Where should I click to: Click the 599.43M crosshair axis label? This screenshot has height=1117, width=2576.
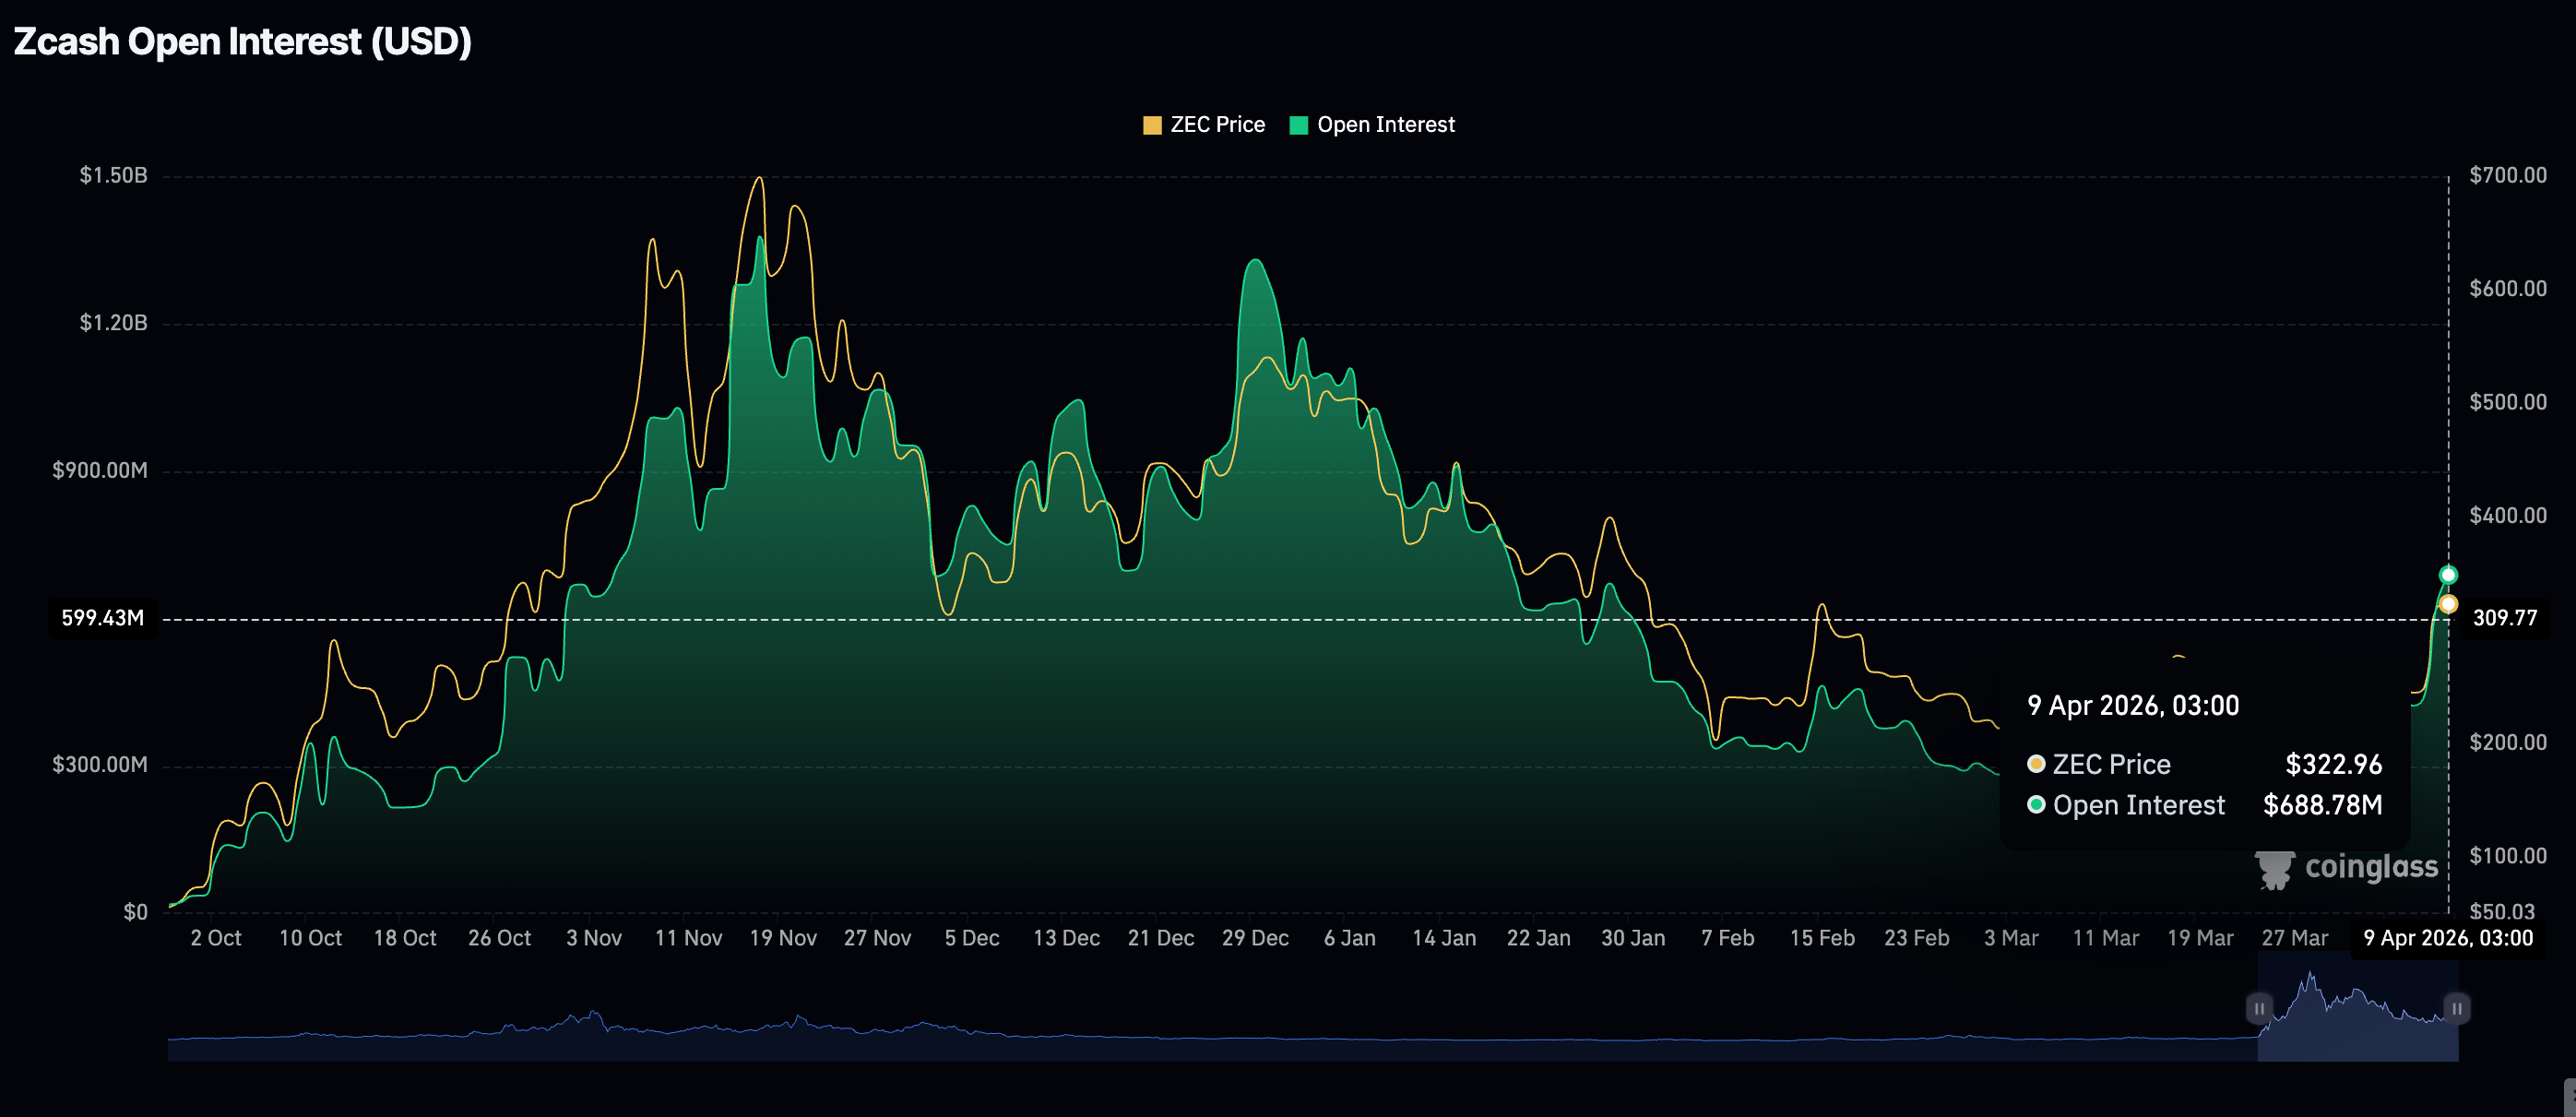point(102,618)
